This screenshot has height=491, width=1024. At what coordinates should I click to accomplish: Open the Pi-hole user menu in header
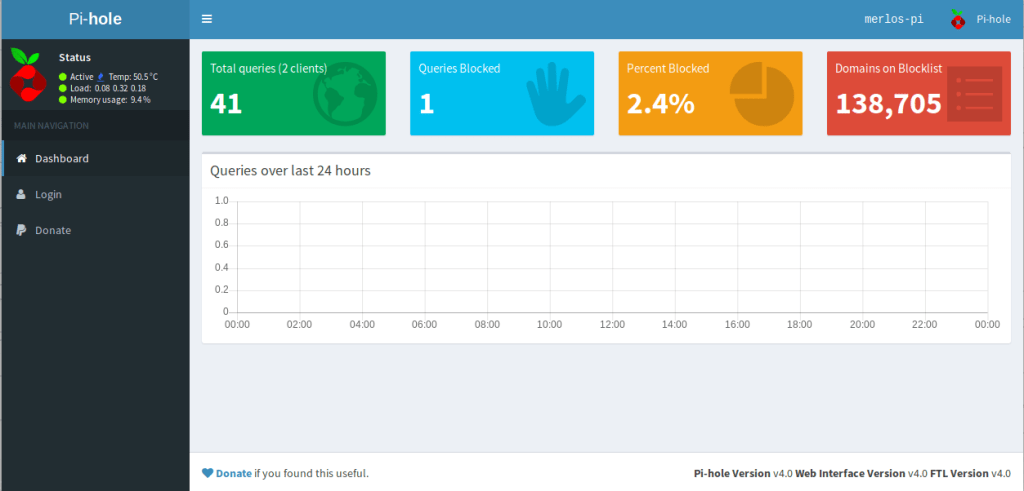981,20
